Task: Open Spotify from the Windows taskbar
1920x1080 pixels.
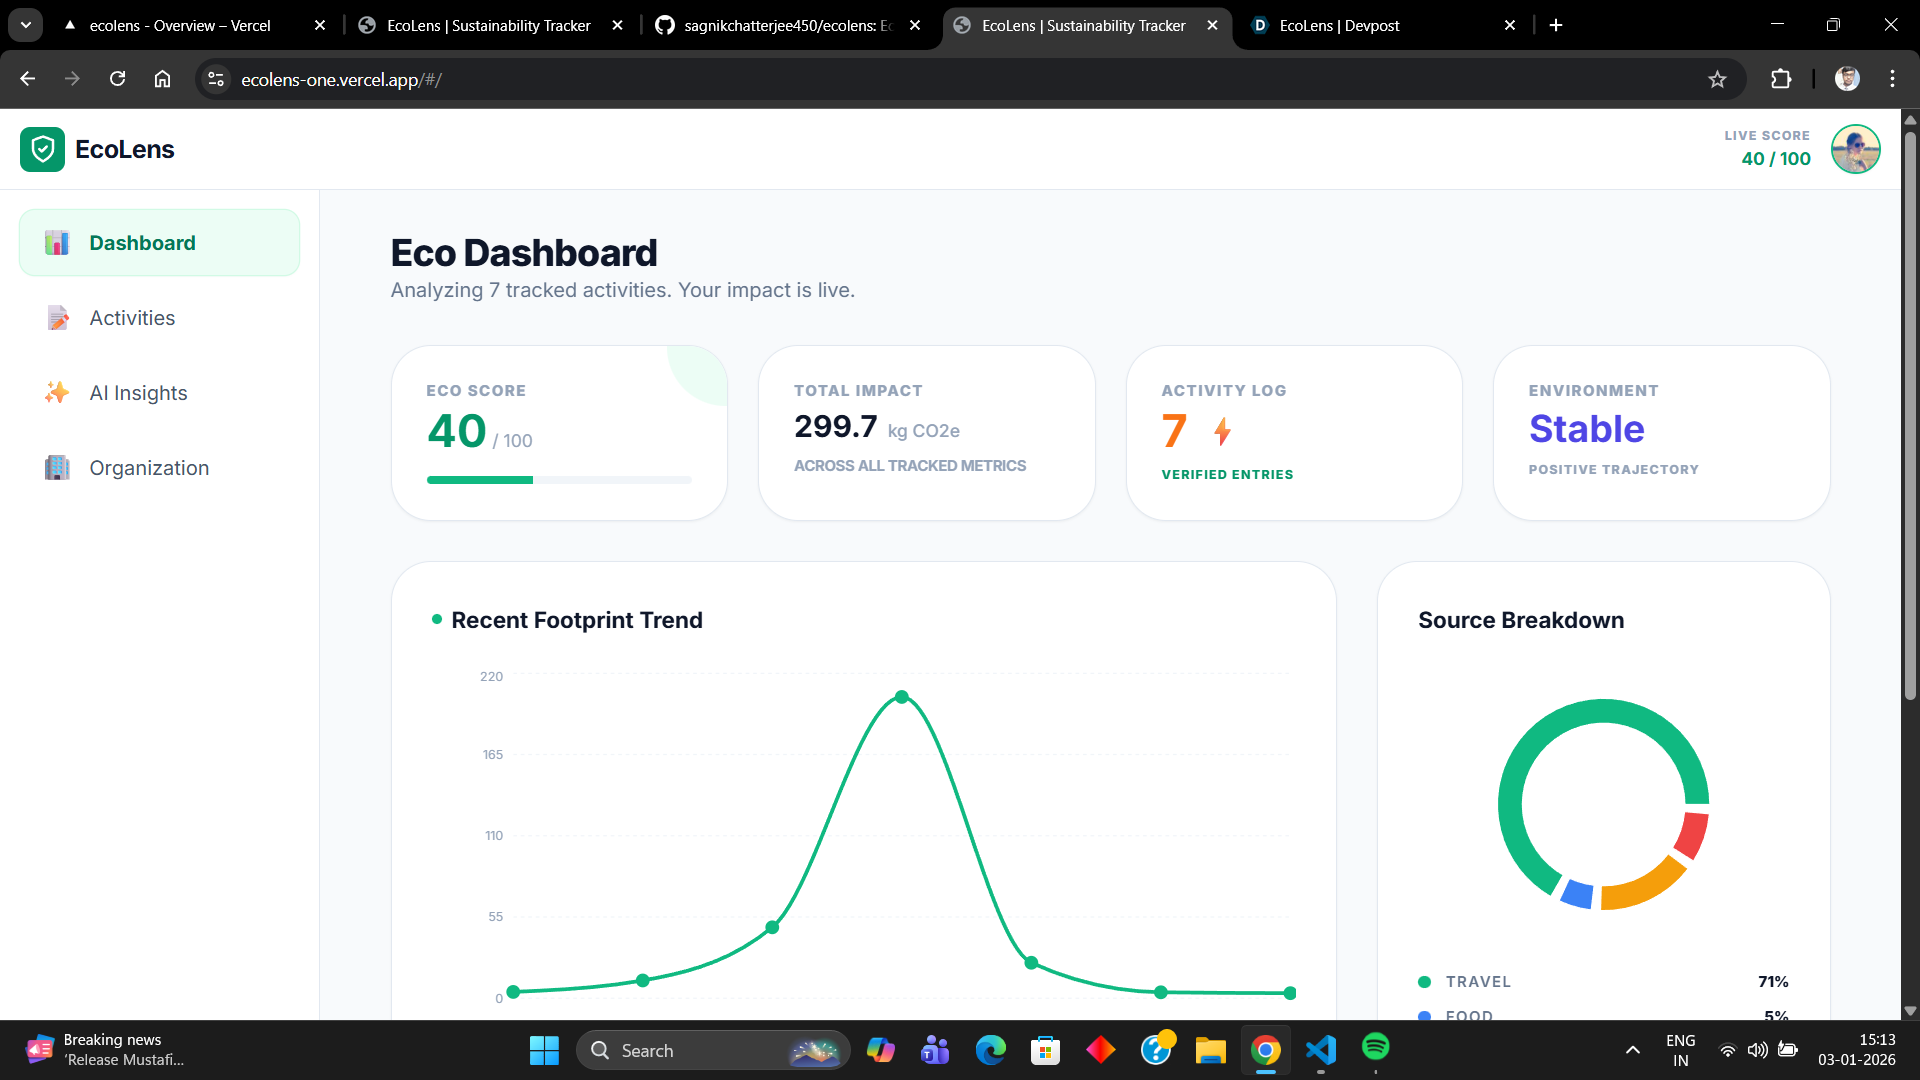Action: 1375,1048
